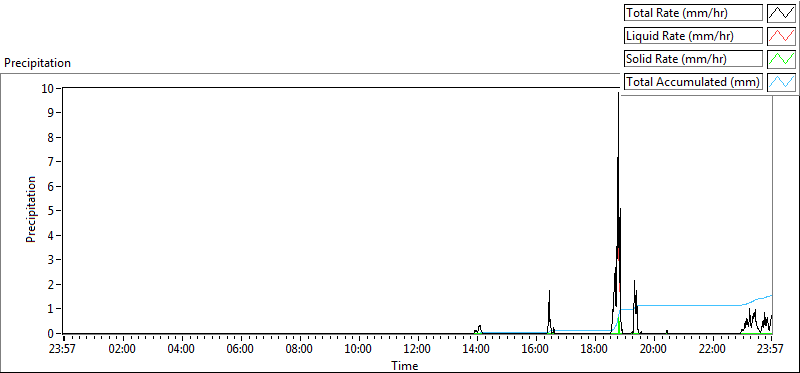Open the Liquid Rate plot style icon
Screen dimensions: 800x373
pos(782,36)
